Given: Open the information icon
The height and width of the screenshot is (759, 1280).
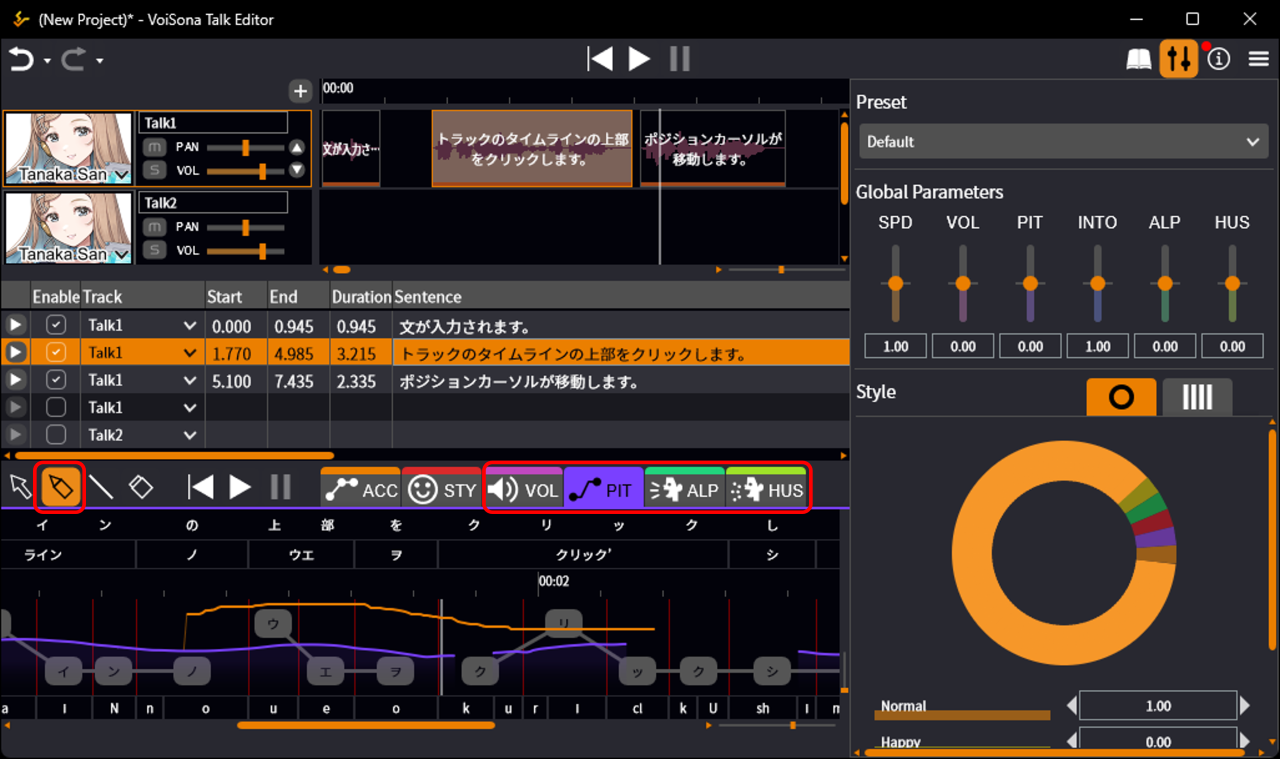Looking at the screenshot, I should tap(1218, 59).
